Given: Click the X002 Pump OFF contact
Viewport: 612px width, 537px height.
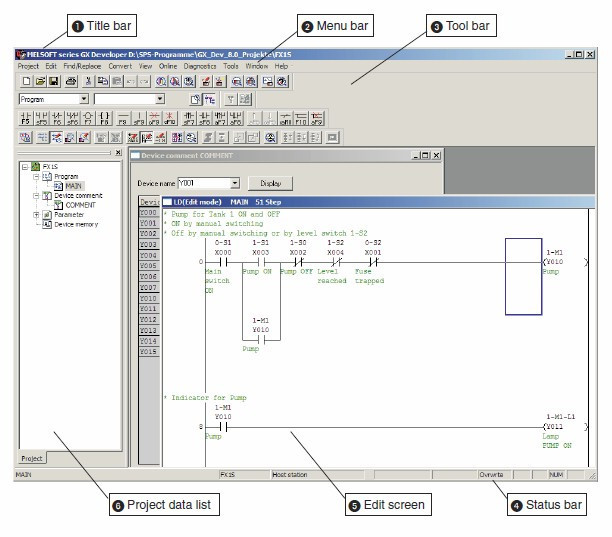Looking at the screenshot, I should coord(298,262).
